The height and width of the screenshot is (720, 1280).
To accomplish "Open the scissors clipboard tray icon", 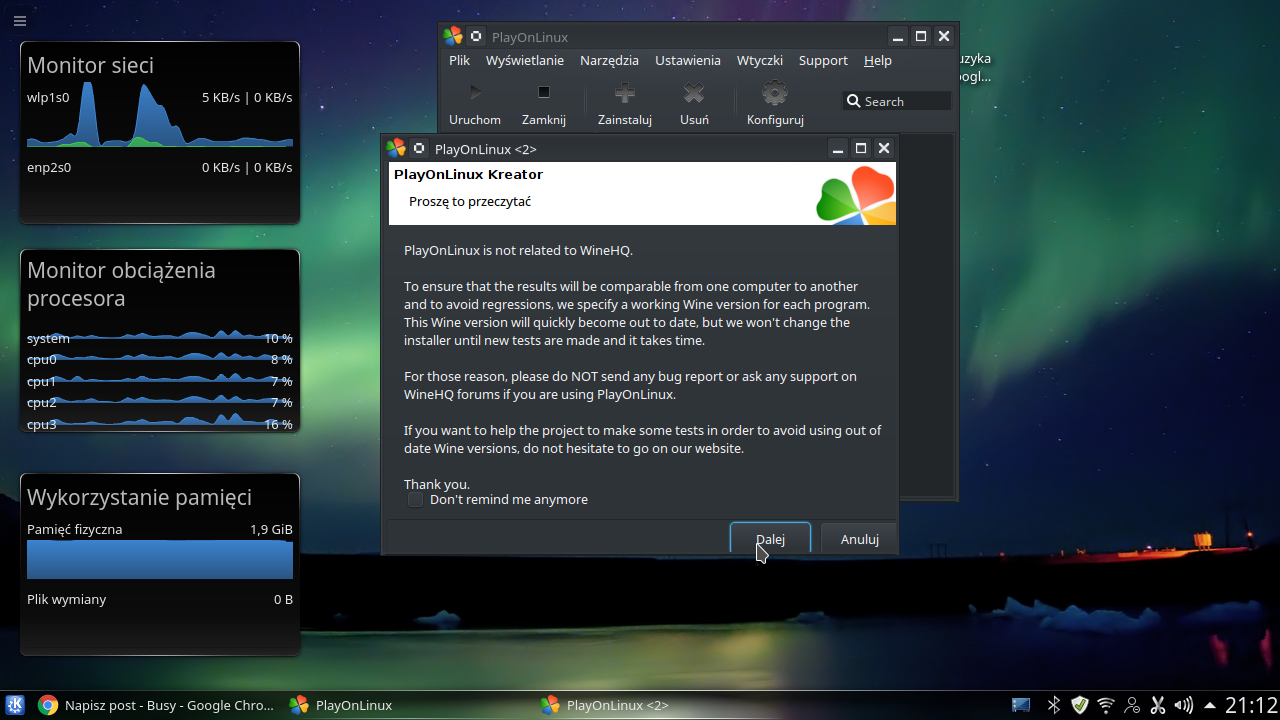I will pos(1158,705).
